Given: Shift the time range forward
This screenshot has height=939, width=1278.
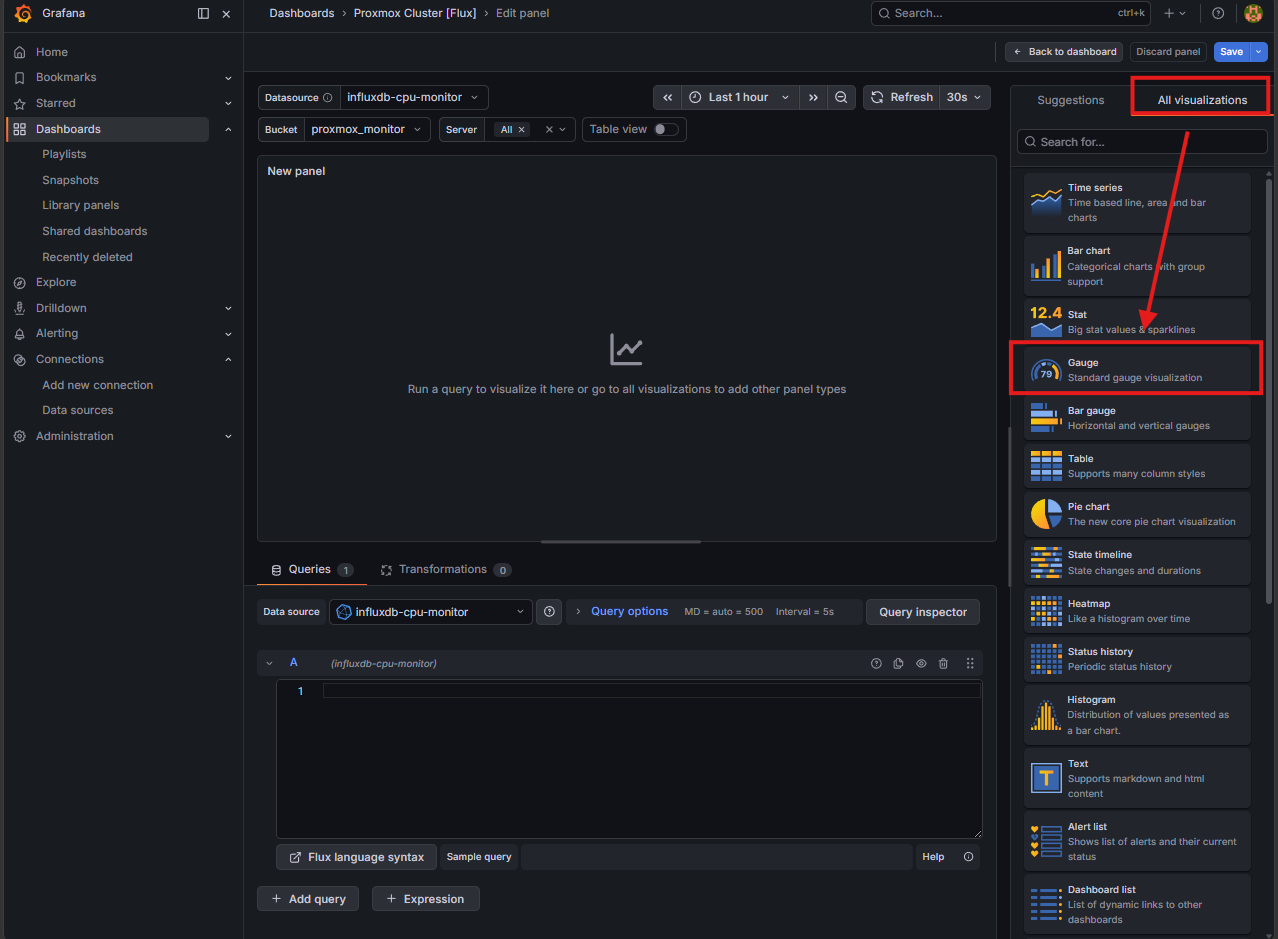Looking at the screenshot, I should (813, 98).
